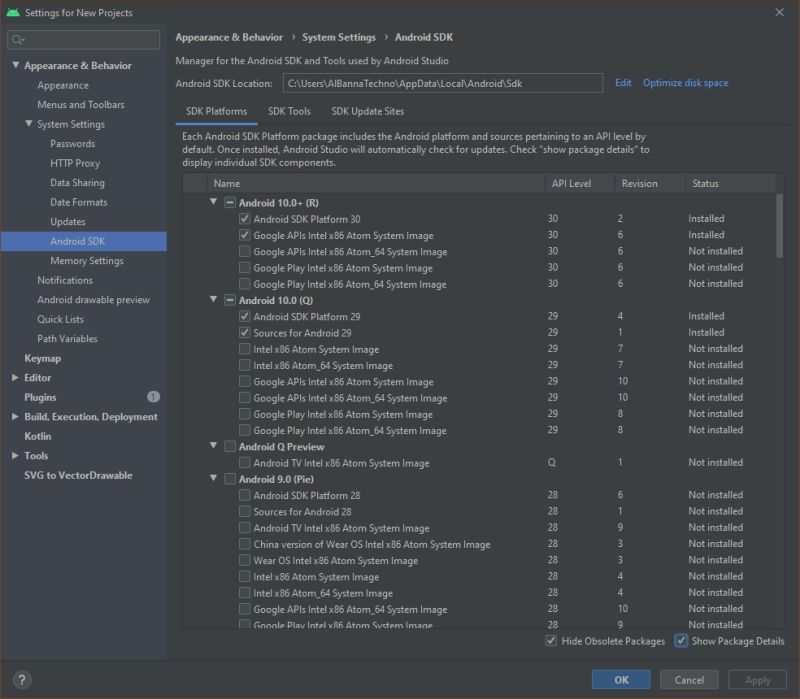Check Wear OS Intel x86 Atom System Image
800x699 pixels.
(244, 560)
